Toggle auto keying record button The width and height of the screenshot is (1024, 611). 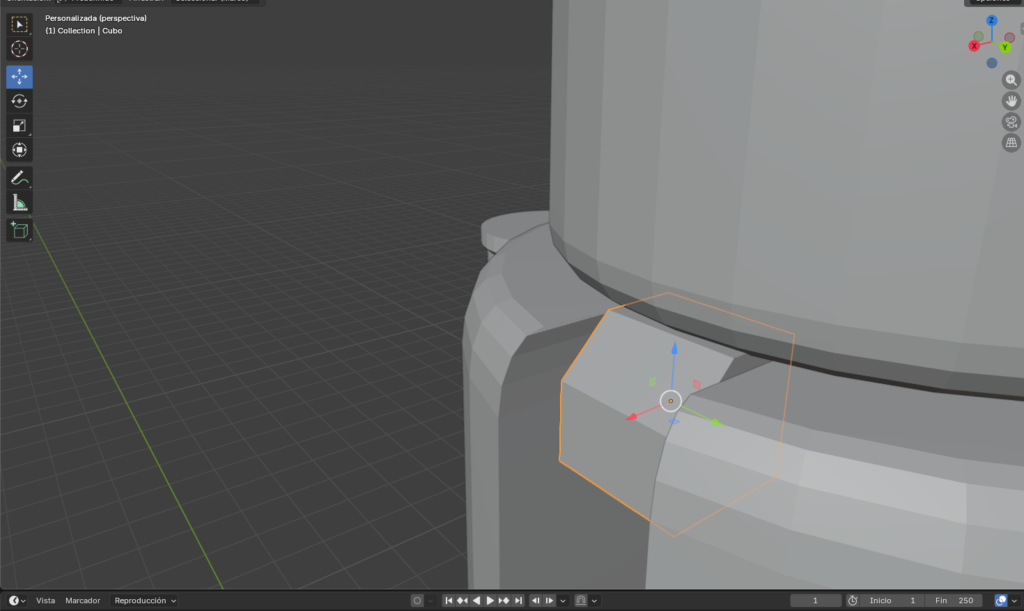(417, 601)
